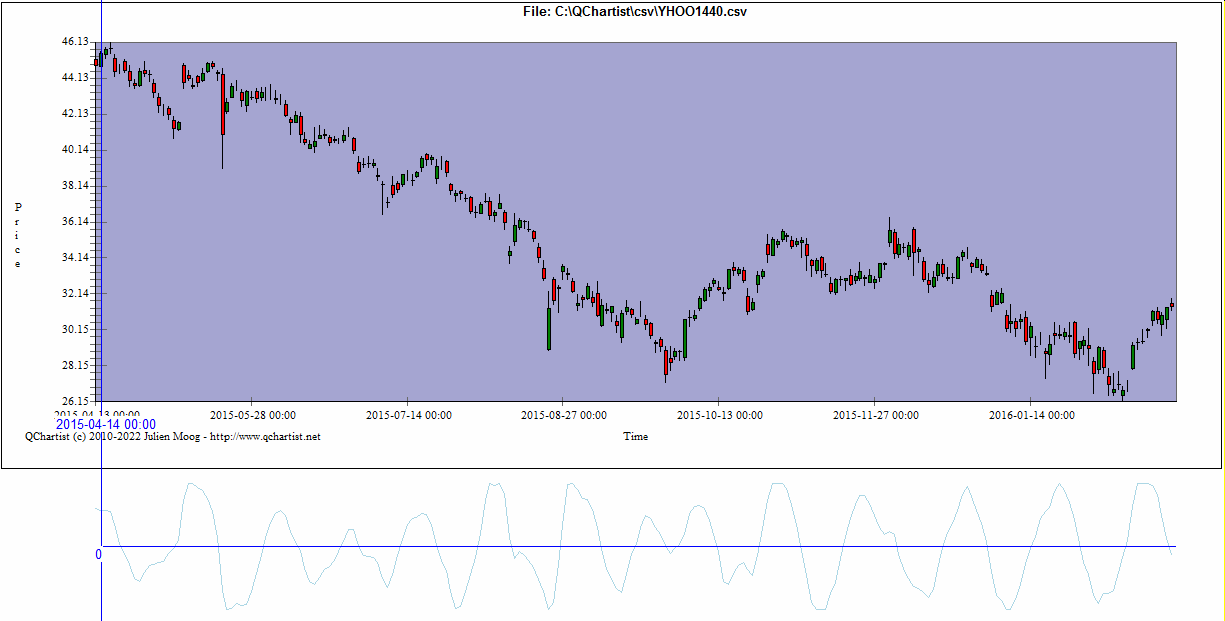The height and width of the screenshot is (621, 1225).
Task: Select the 26.15 bottom price axis label
Action: (75, 401)
